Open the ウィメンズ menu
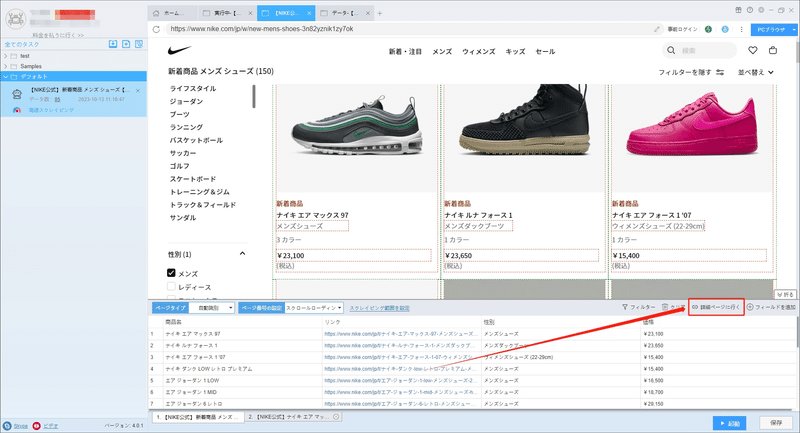The width and height of the screenshot is (800, 433). 479,52
